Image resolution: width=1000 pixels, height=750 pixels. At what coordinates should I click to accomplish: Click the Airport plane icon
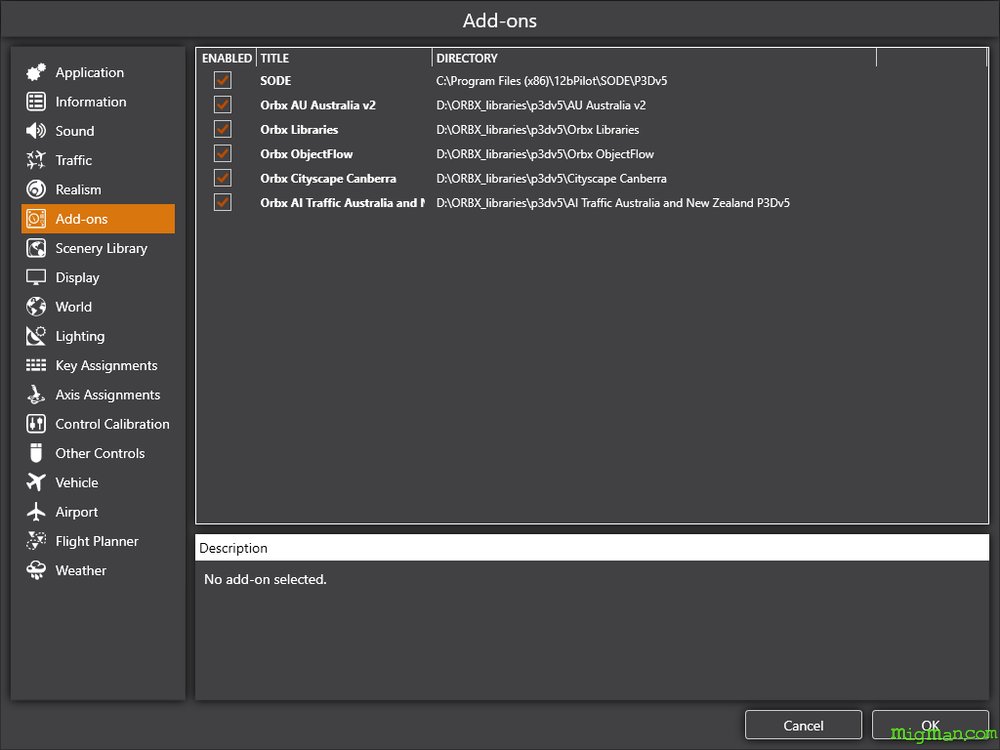[x=36, y=512]
